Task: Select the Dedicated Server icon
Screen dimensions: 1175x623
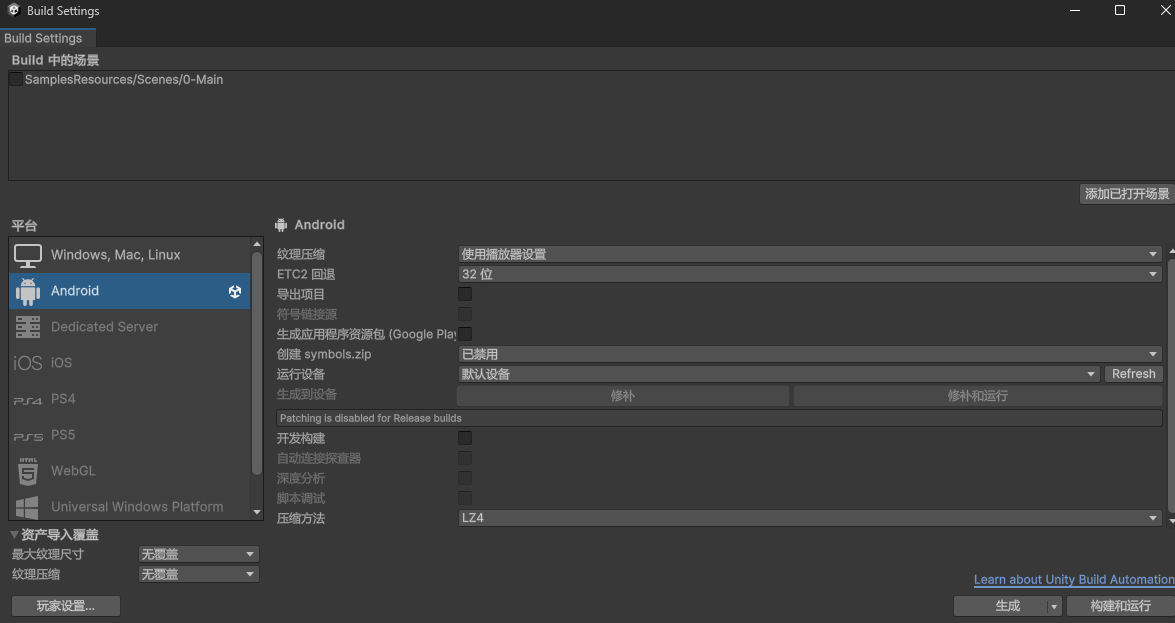Action: (28, 327)
